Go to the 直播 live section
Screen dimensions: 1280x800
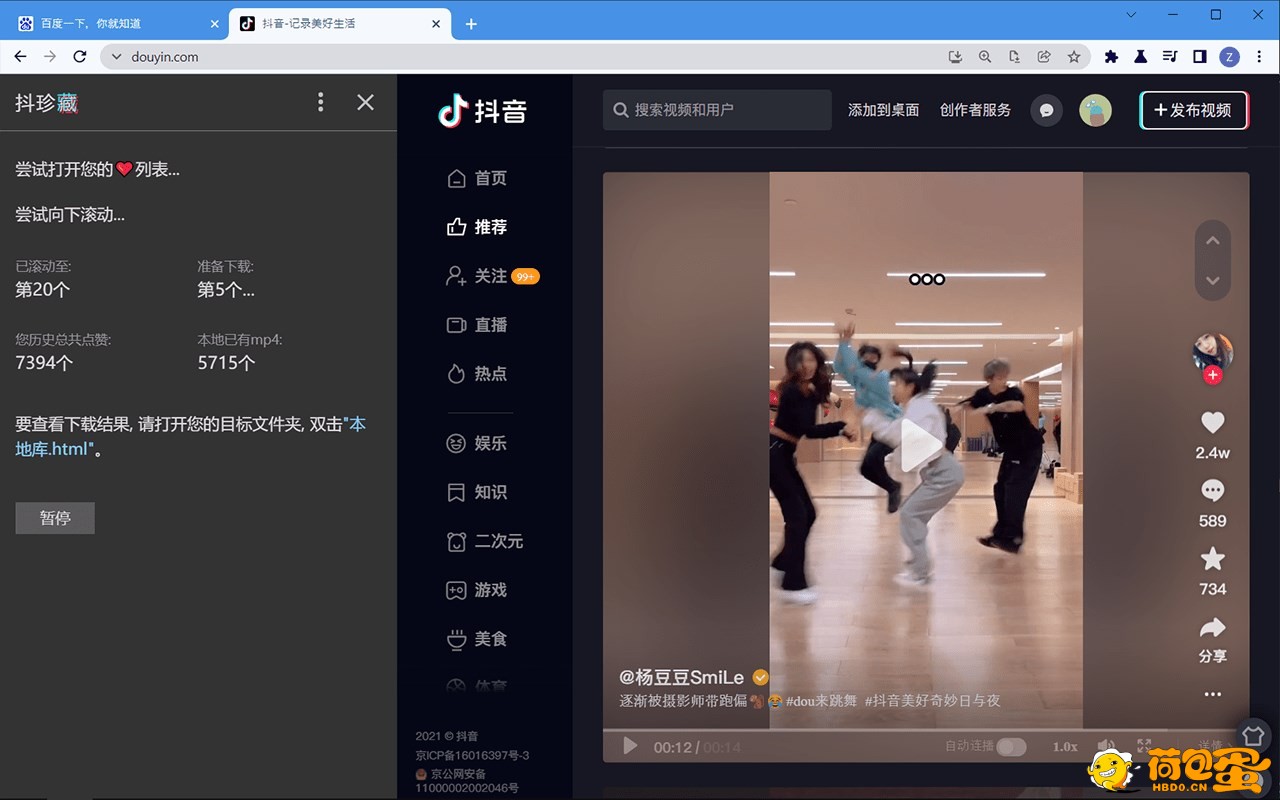pyautogui.click(x=477, y=325)
